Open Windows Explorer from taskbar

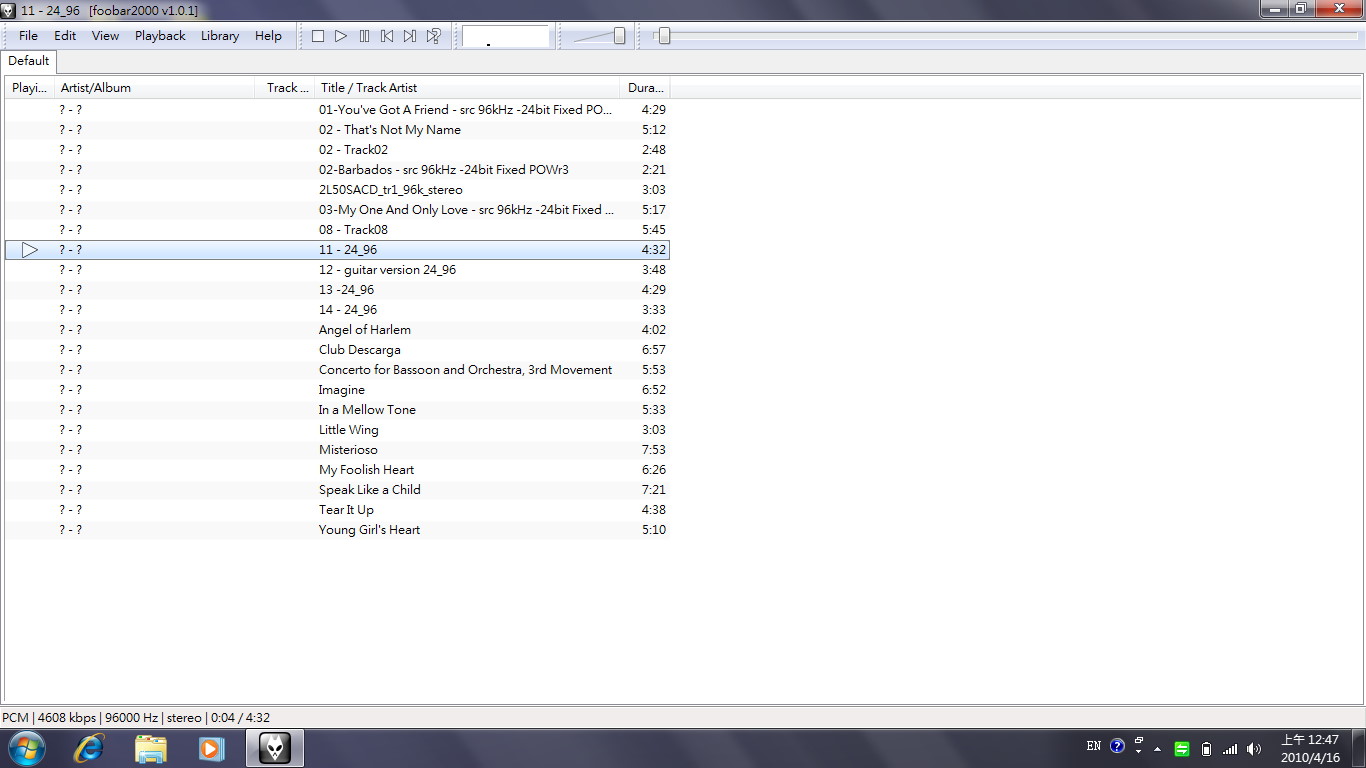(x=151, y=748)
